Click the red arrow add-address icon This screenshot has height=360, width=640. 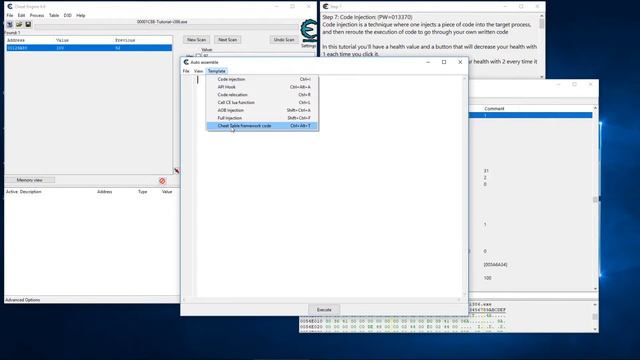(176, 171)
